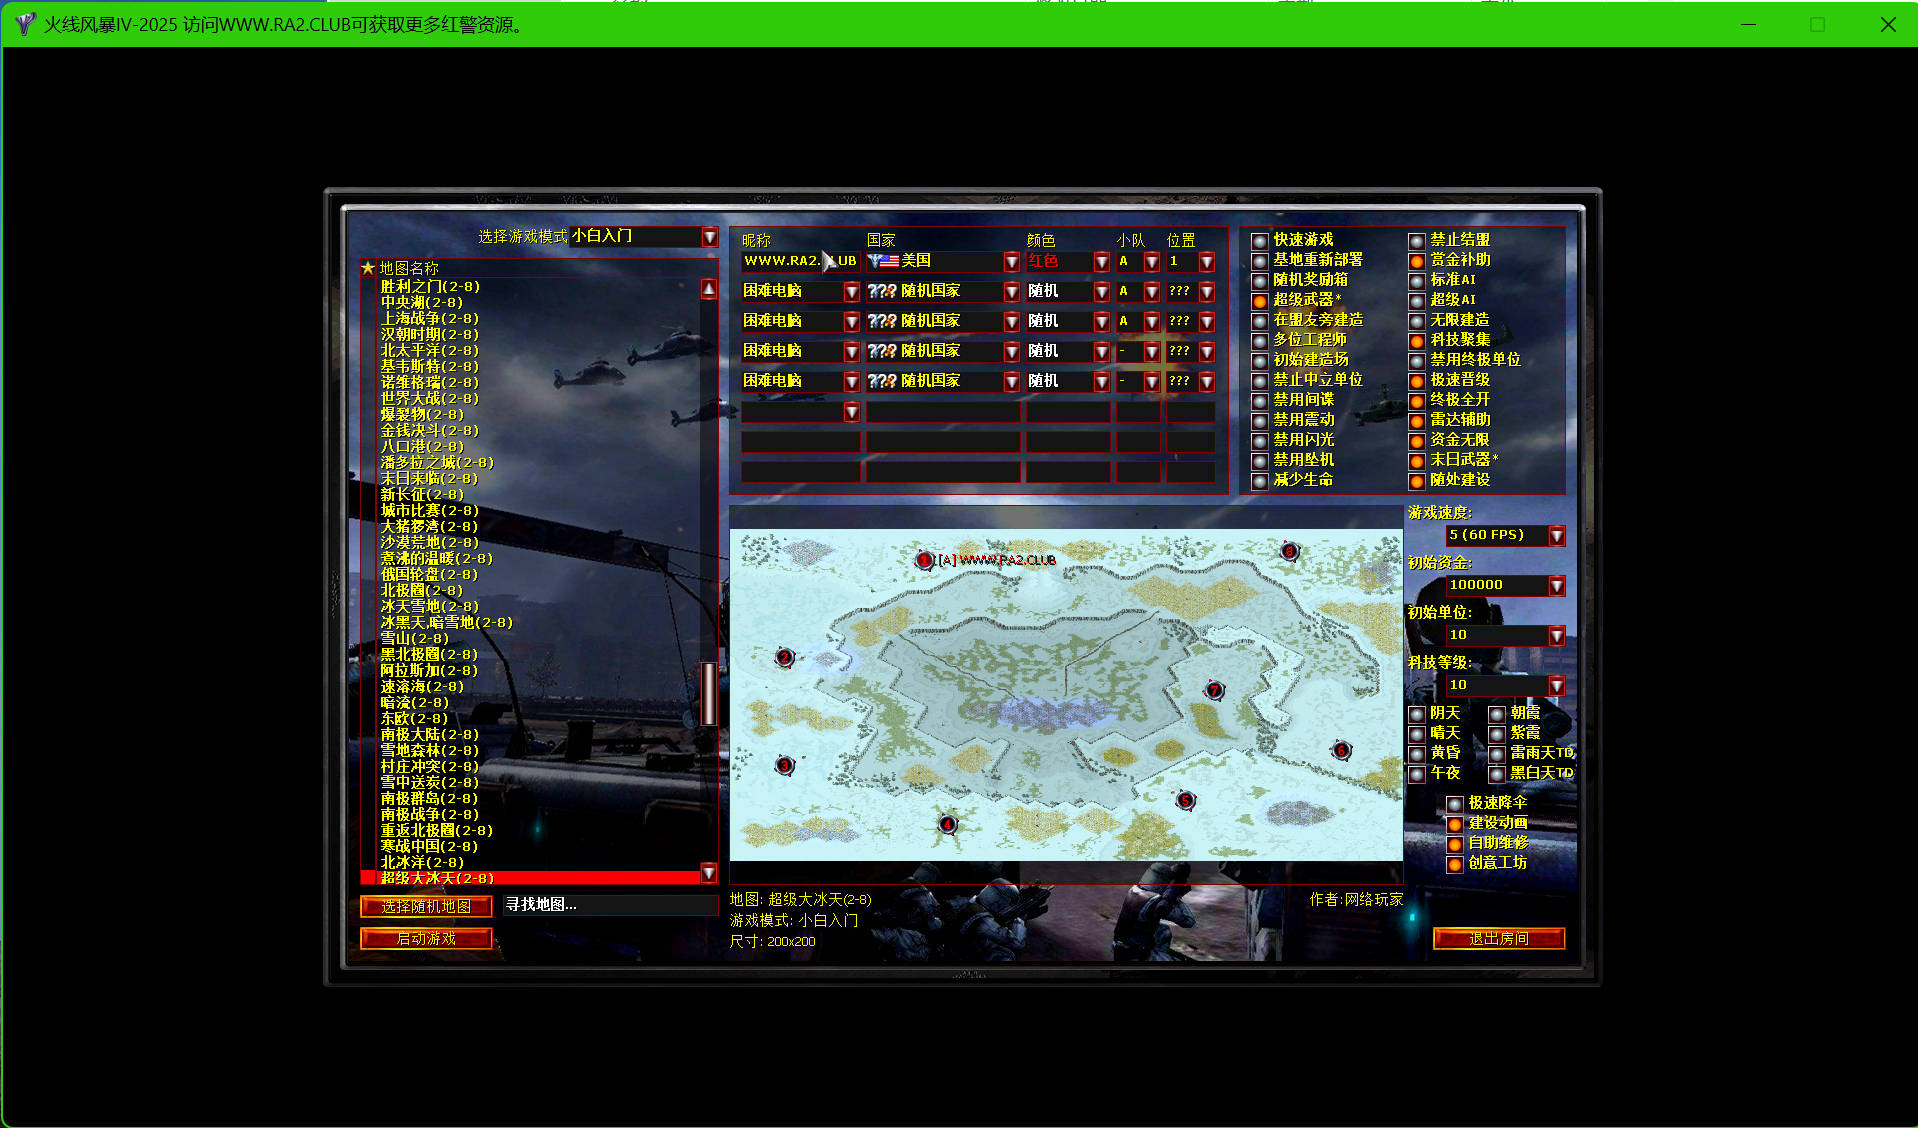
Task: Click start position marker 5 on the map
Action: (x=1185, y=800)
